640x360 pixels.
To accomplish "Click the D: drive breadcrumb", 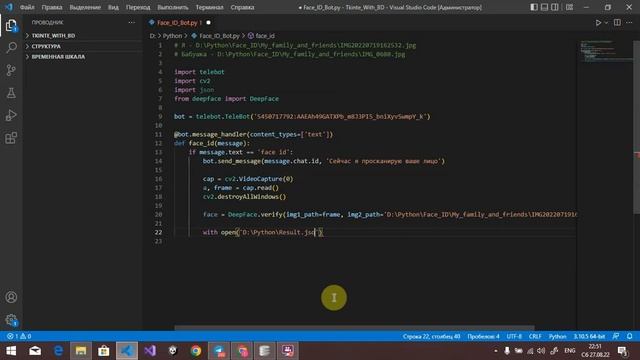I will 153,36.
